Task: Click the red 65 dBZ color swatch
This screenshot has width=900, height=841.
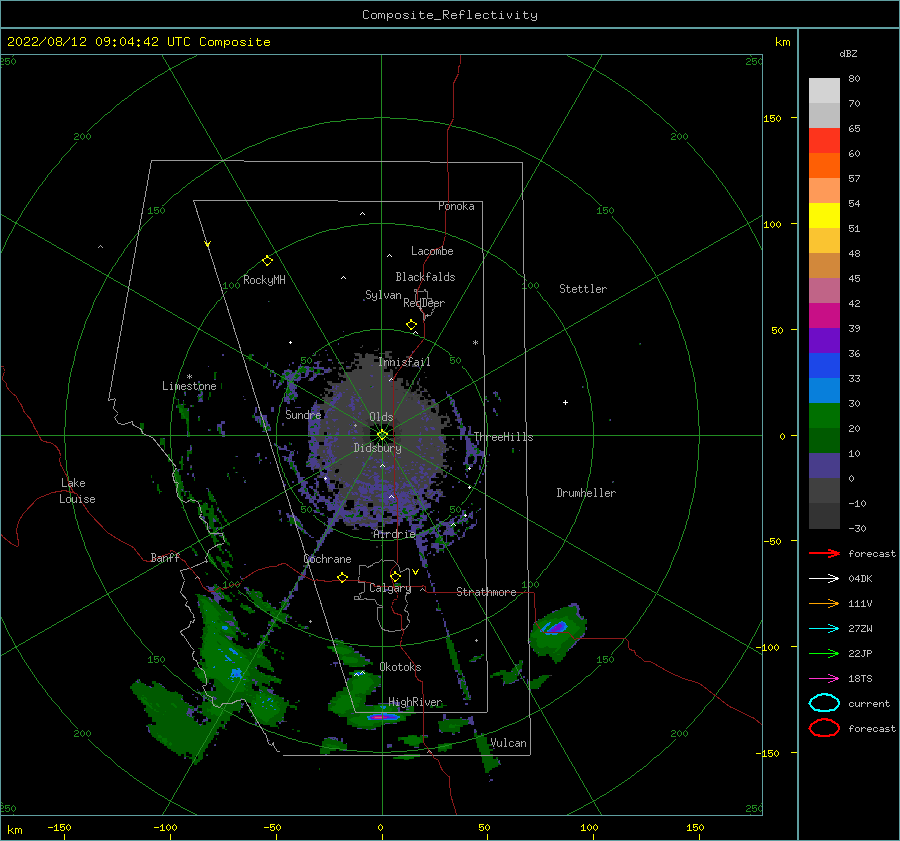Action: click(x=824, y=140)
